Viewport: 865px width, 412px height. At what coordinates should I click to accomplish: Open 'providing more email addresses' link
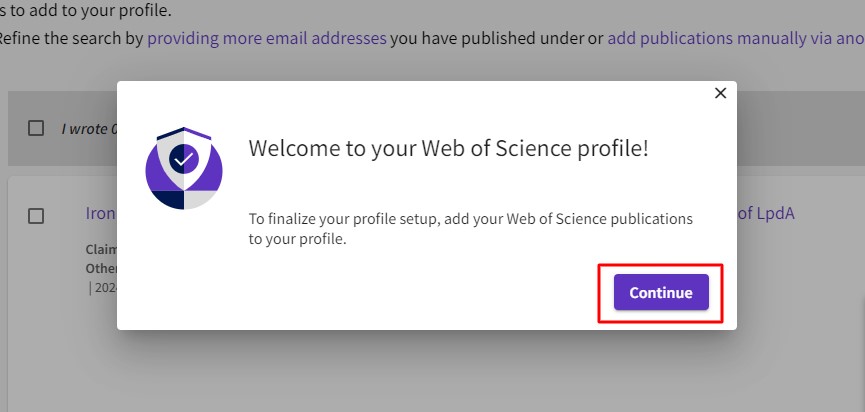tap(266, 39)
